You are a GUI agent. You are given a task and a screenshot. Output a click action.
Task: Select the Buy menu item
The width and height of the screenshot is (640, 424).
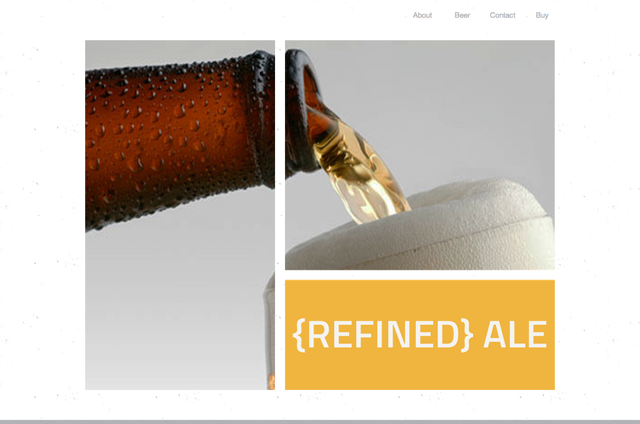542,15
